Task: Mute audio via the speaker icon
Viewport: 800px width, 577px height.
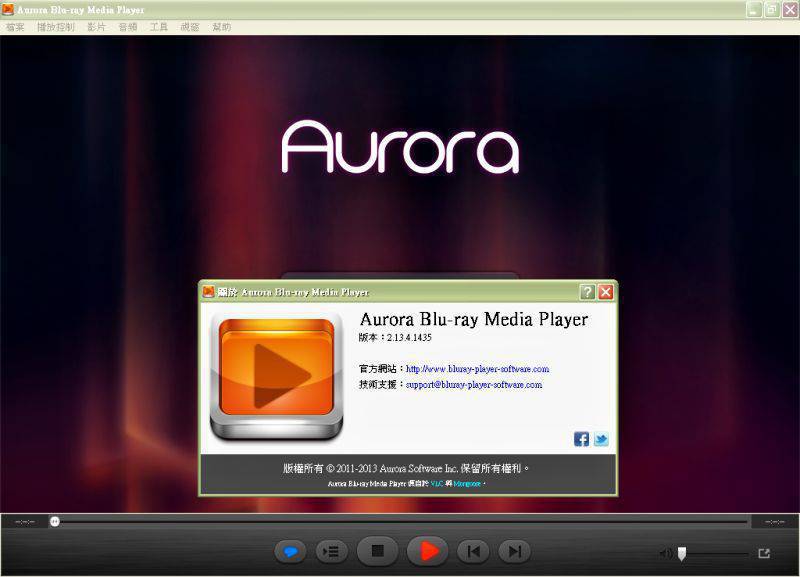Action: tap(665, 554)
